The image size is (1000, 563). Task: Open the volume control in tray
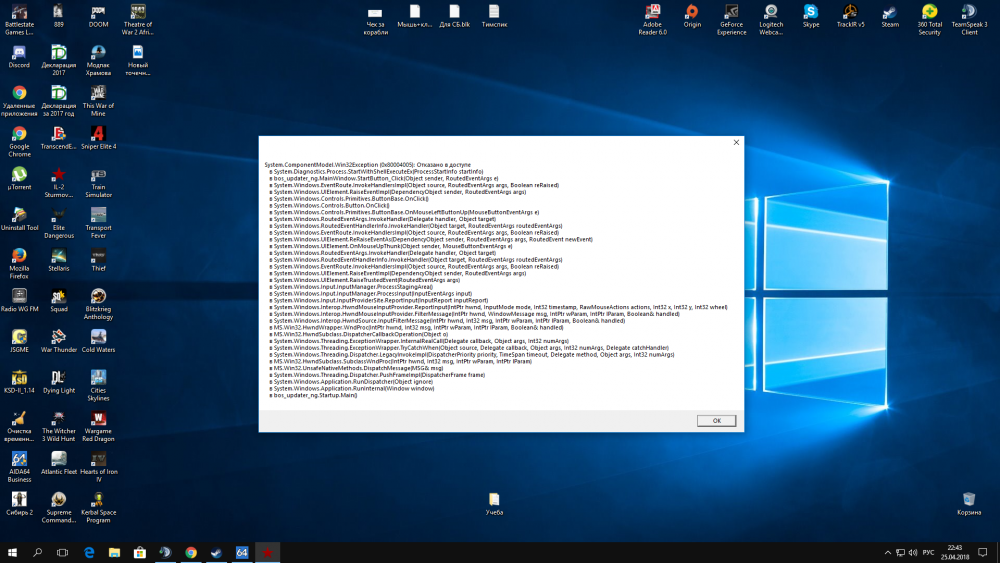click(912, 552)
